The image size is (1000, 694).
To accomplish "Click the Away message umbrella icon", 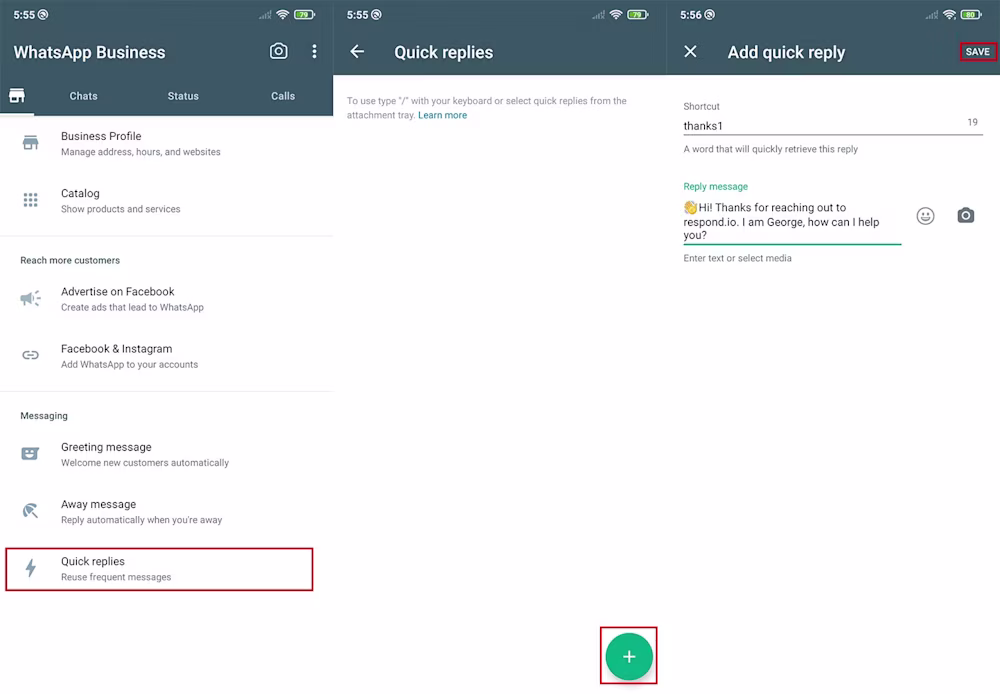I will (x=30, y=510).
